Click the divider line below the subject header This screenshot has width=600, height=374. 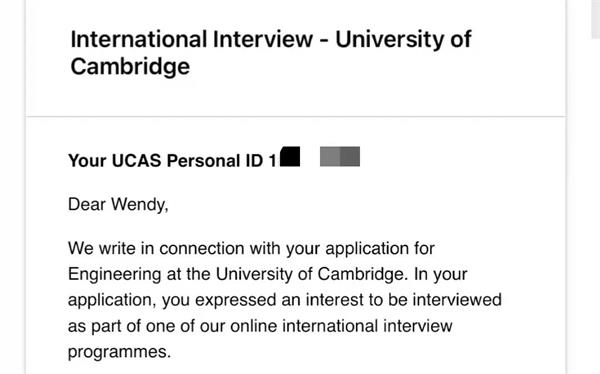click(x=296, y=116)
